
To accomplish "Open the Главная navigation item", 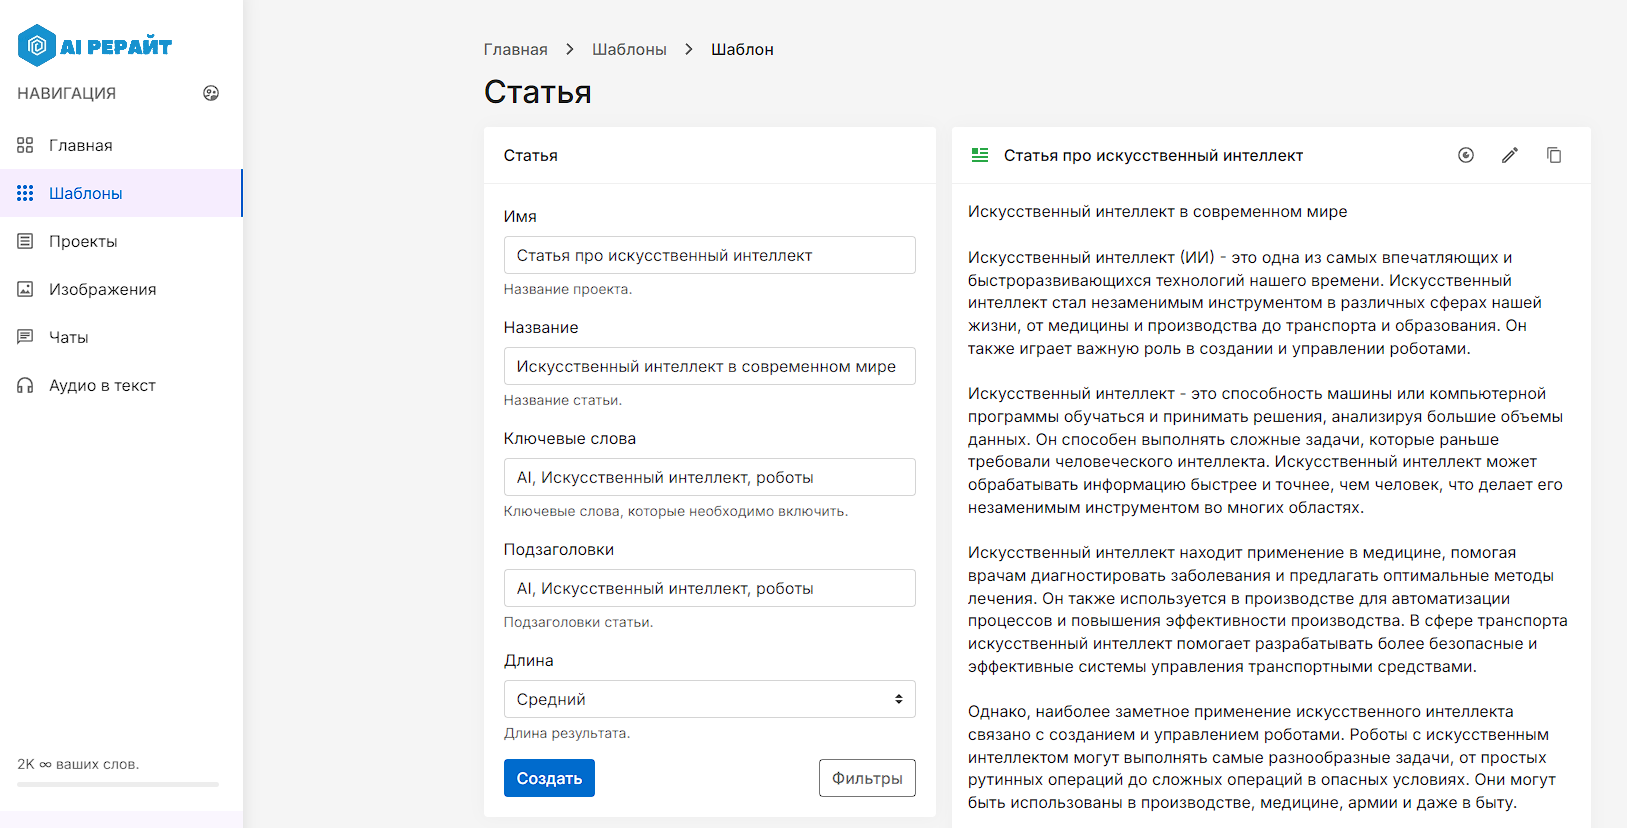I will 121,145.
